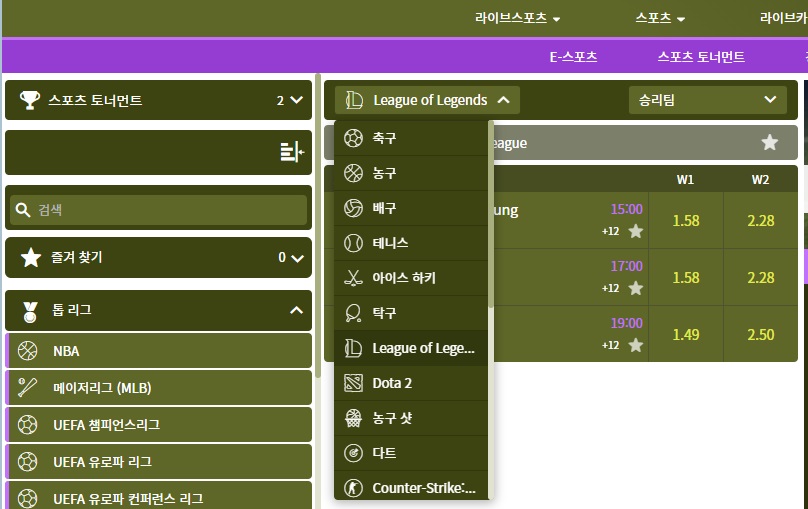
Task: Open the E-스포츠 tab
Action: (573, 57)
